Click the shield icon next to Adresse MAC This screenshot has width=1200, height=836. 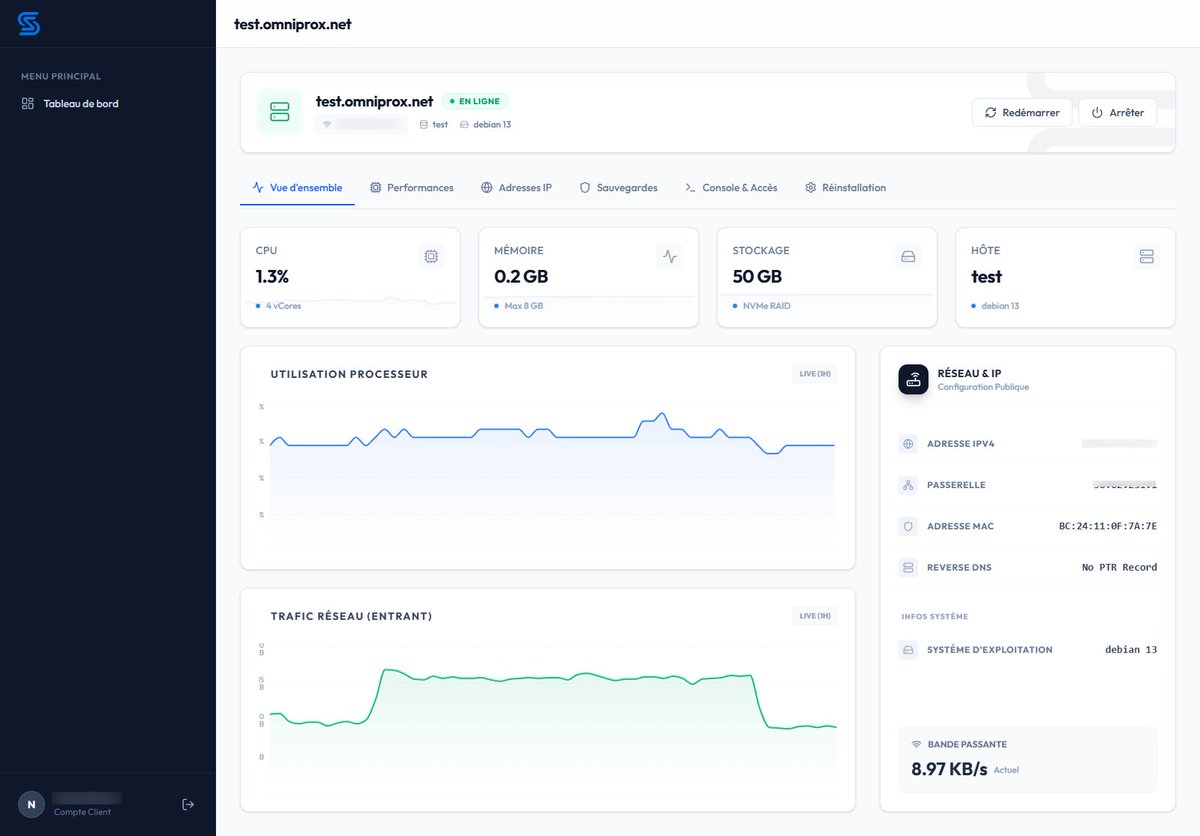(x=908, y=526)
